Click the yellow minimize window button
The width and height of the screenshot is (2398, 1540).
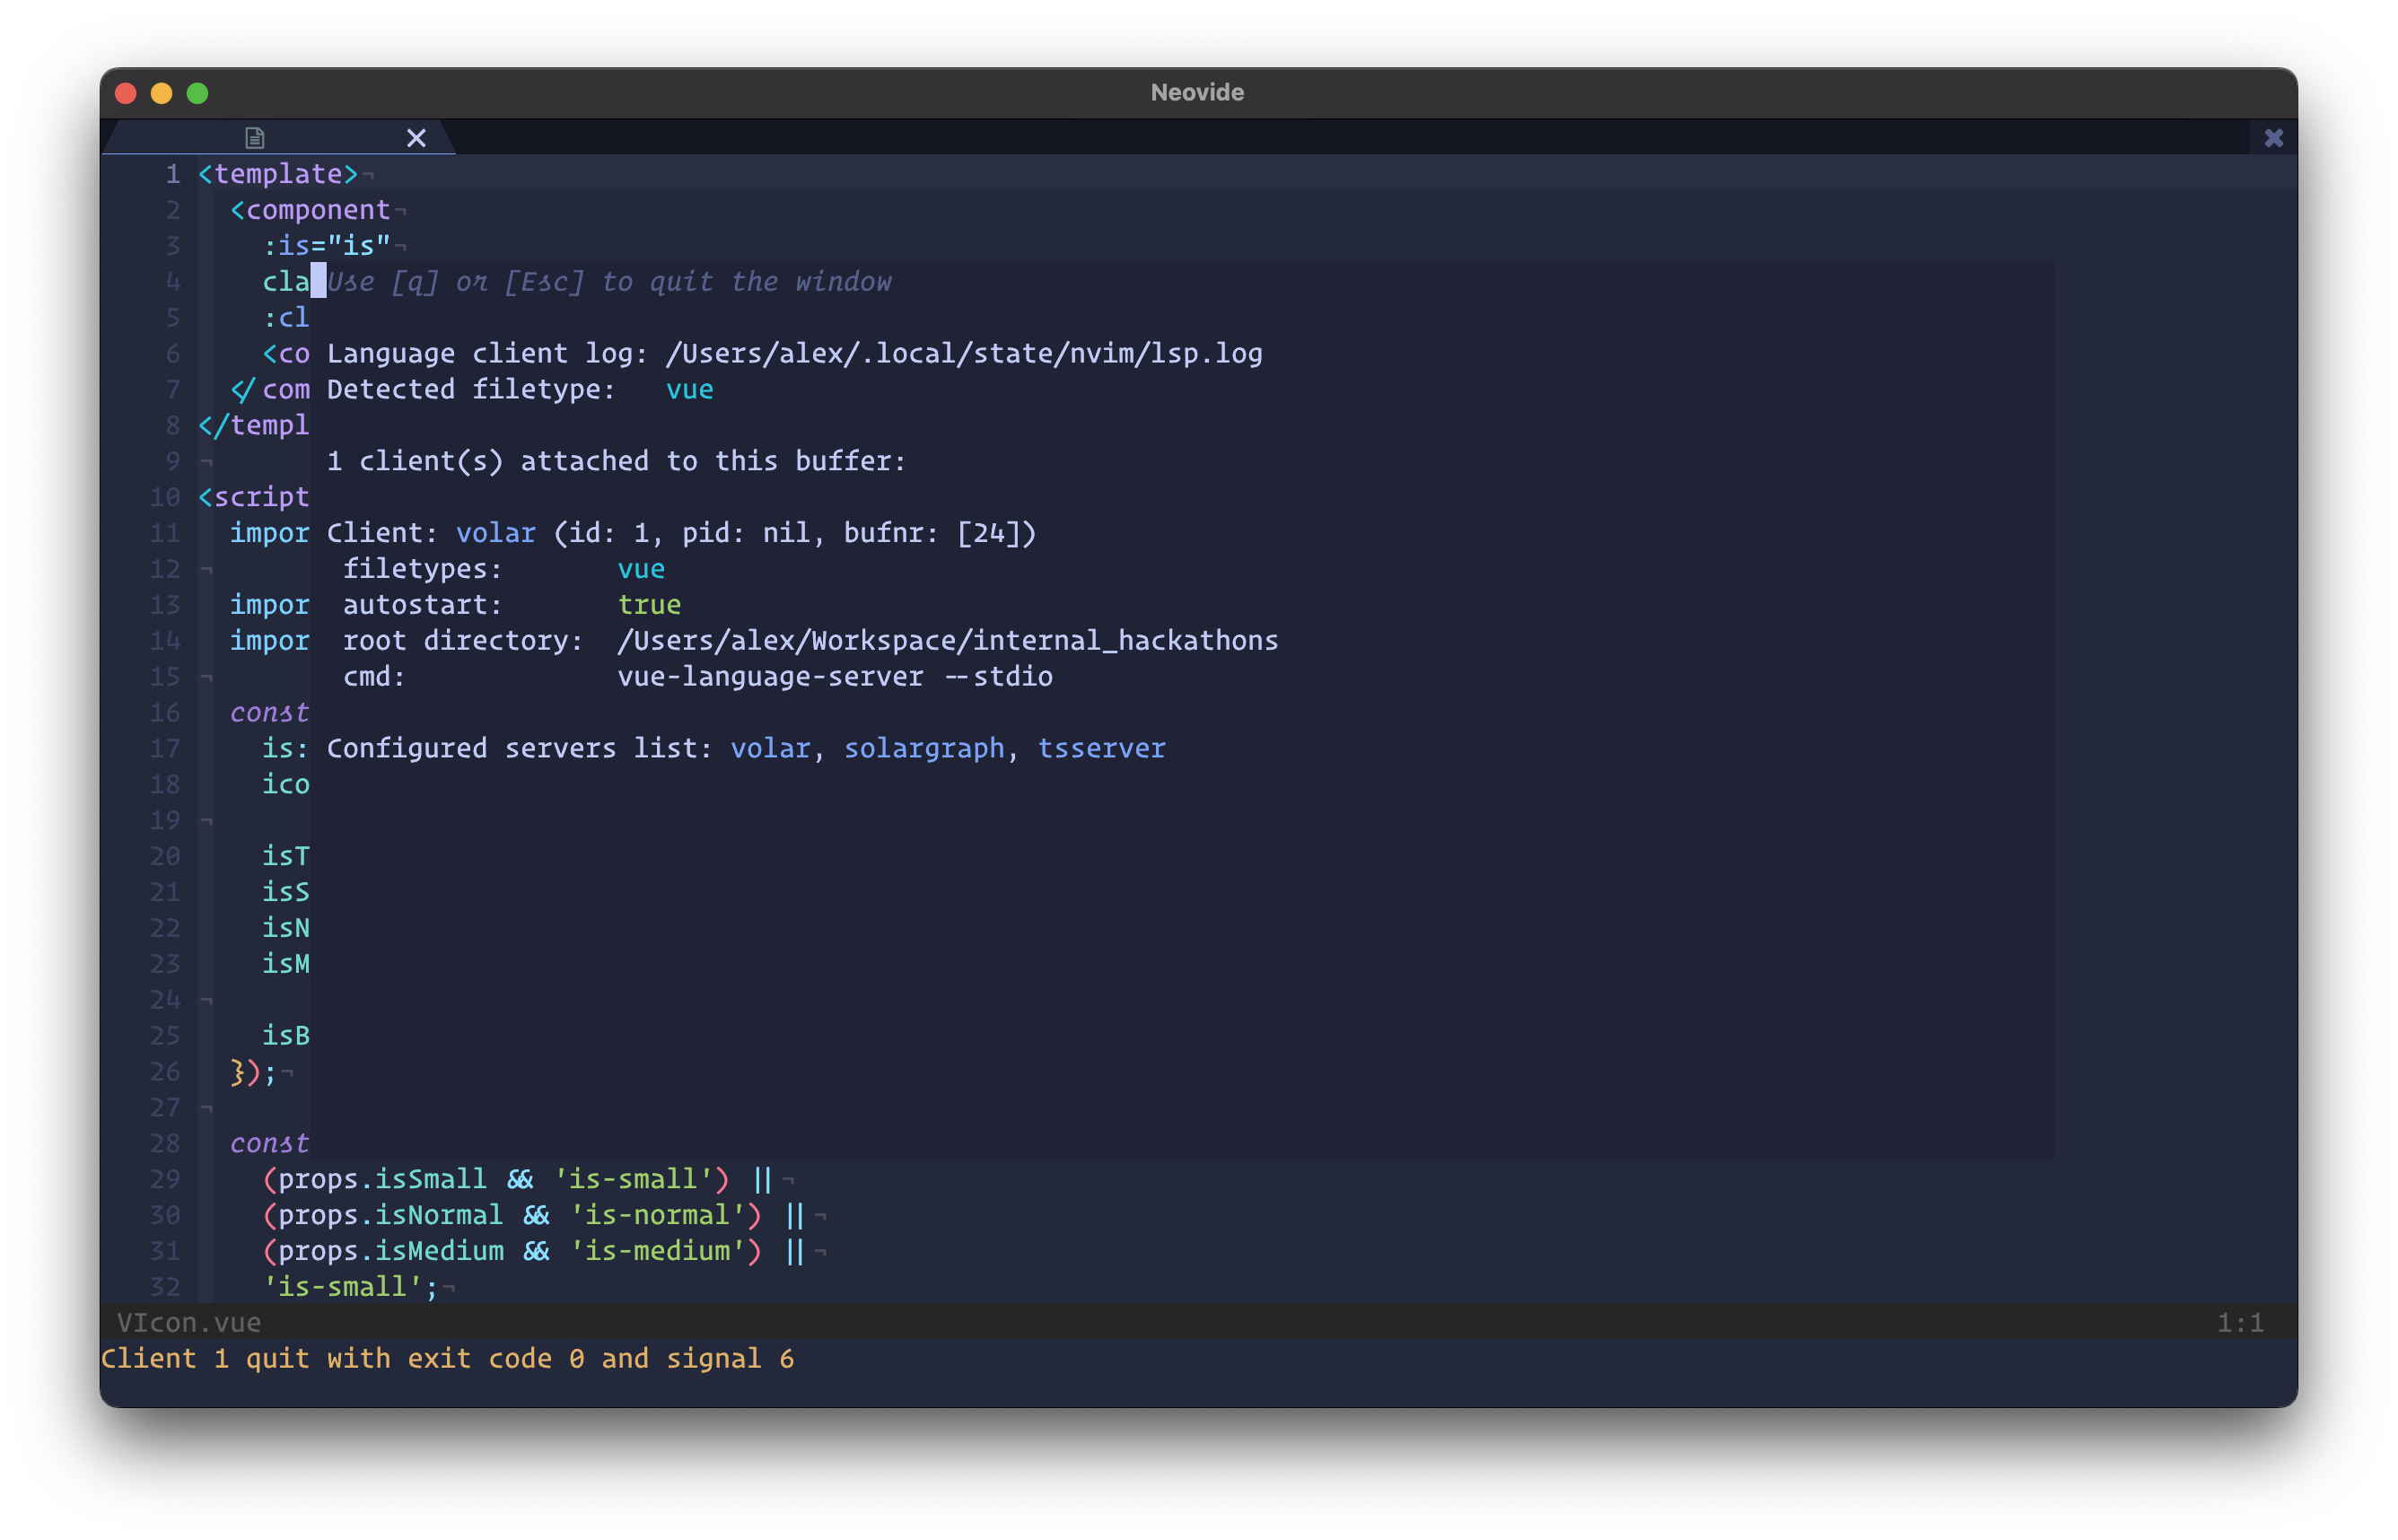tap(162, 93)
